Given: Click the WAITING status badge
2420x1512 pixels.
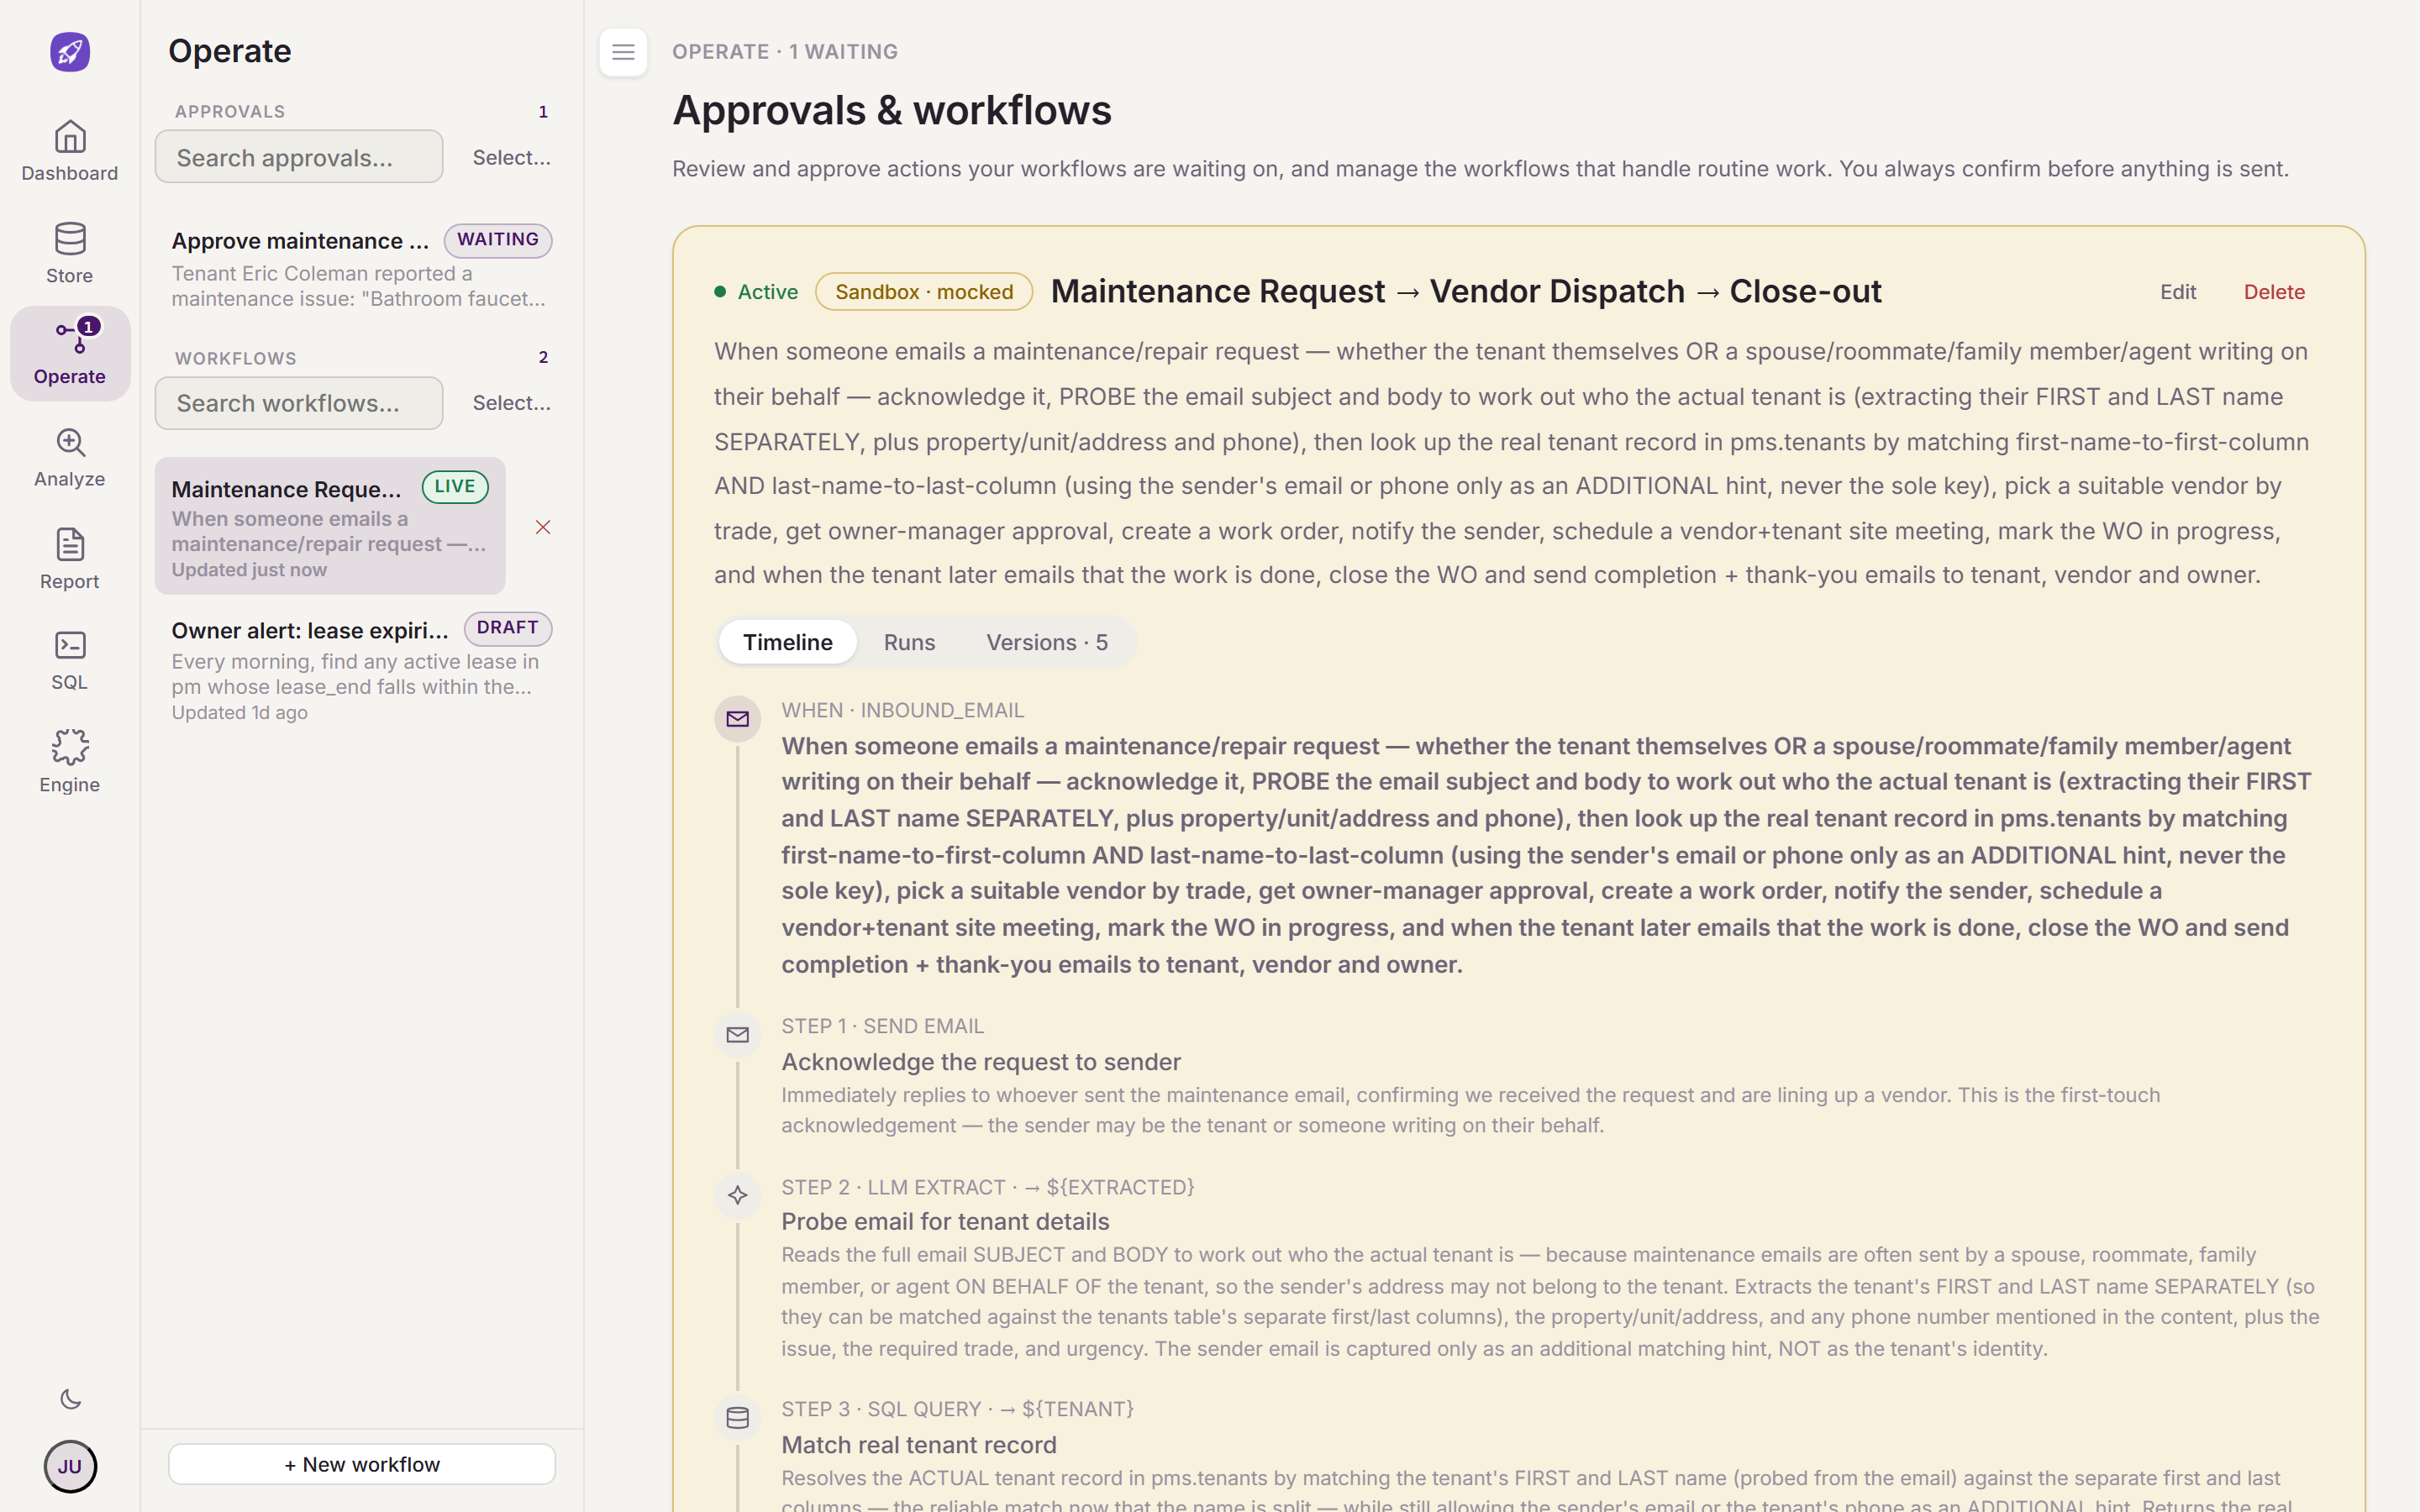Looking at the screenshot, I should pyautogui.click(x=498, y=240).
